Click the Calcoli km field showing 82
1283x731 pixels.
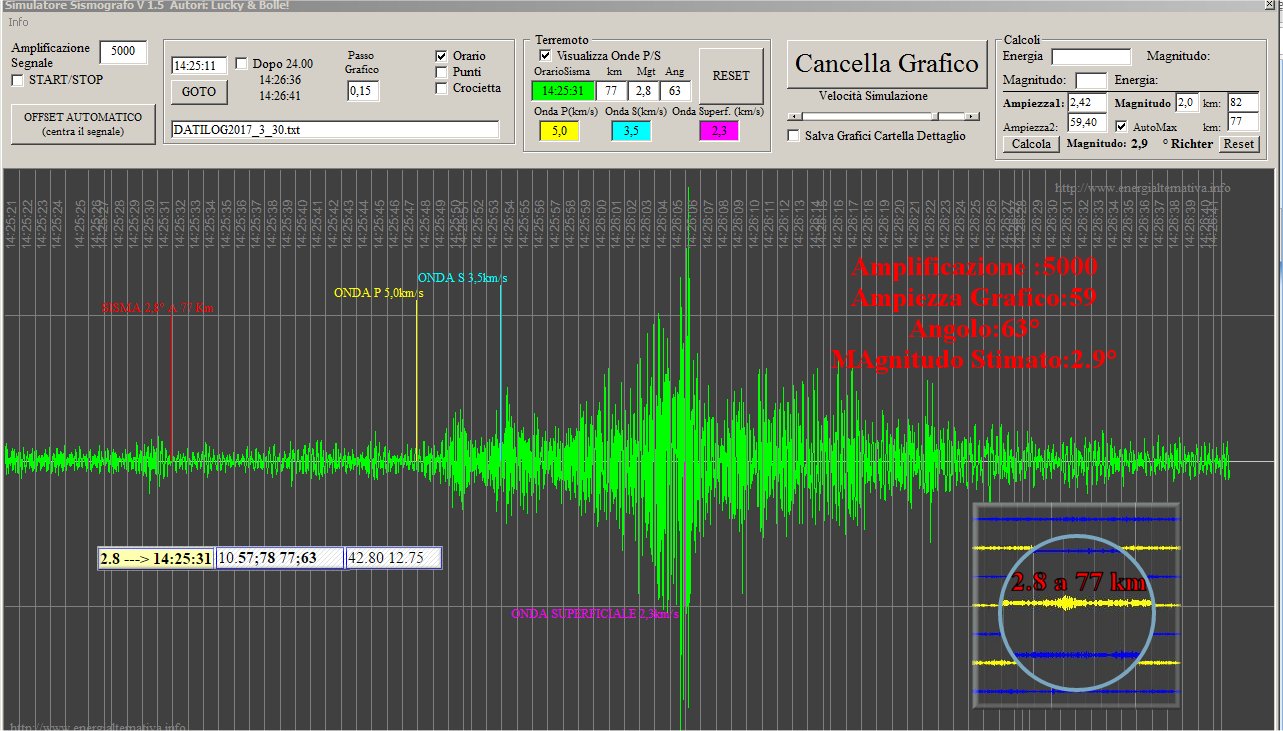[1243, 103]
